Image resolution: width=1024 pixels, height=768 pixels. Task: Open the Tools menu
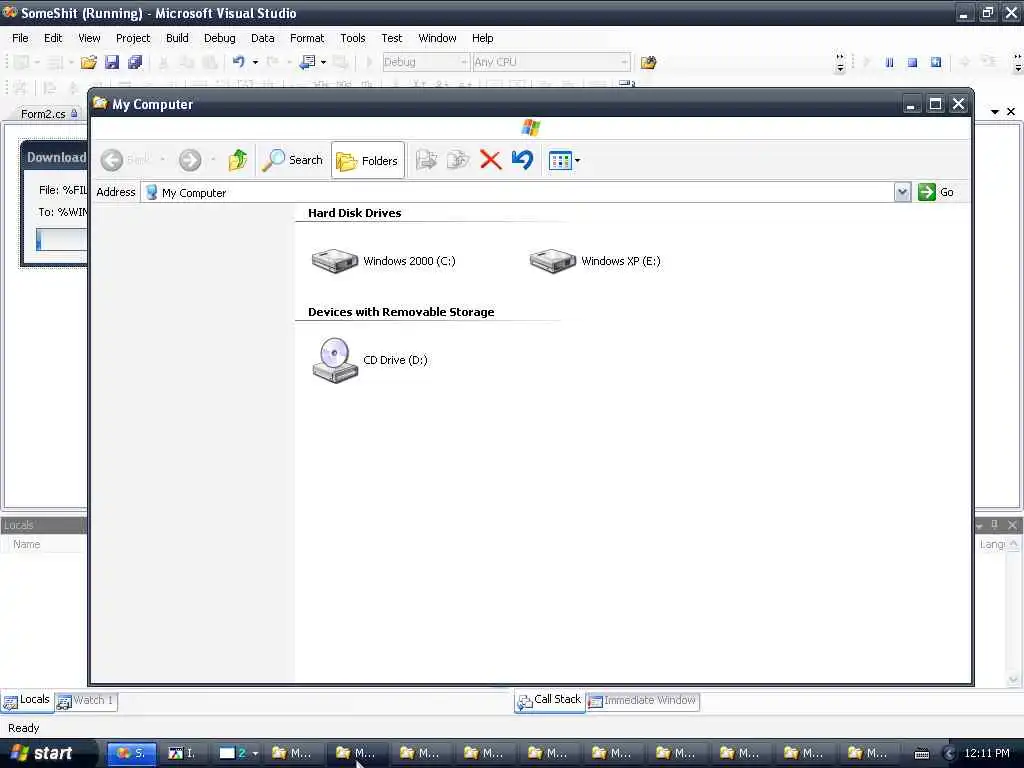tap(353, 38)
